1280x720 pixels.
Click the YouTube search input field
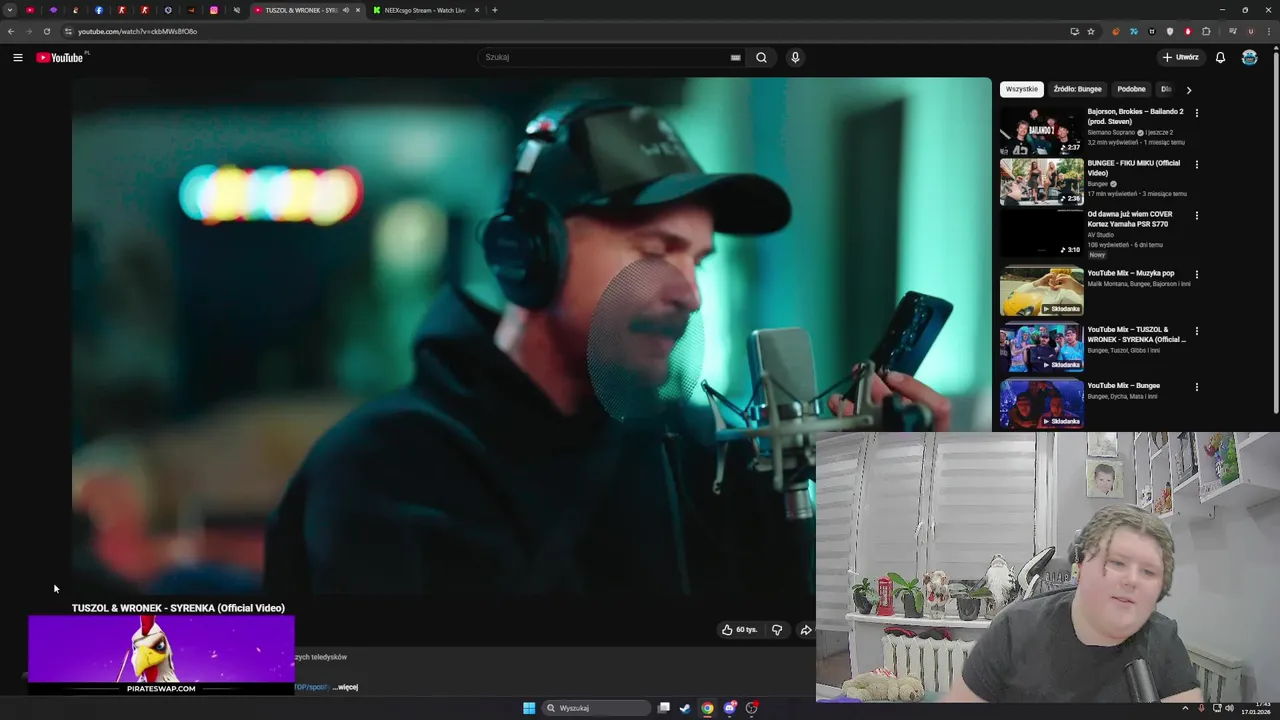pos(605,57)
